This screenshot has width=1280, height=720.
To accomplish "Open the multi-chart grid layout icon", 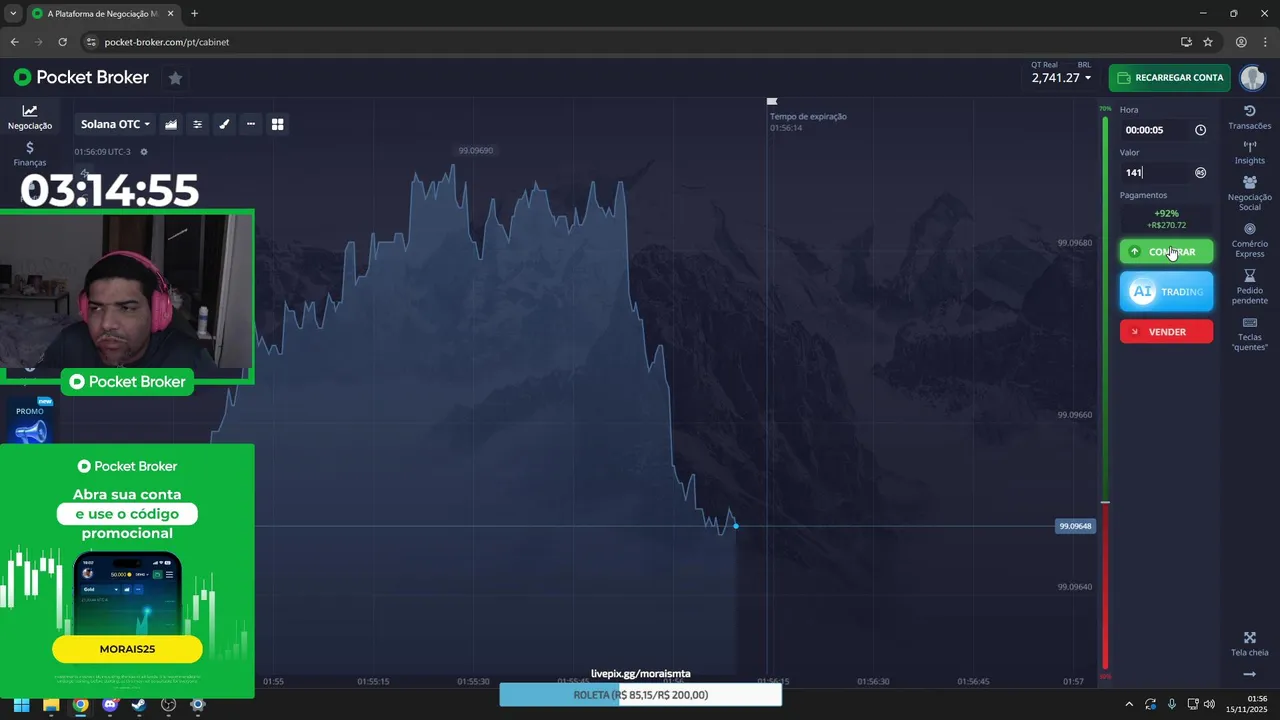I will click(278, 124).
